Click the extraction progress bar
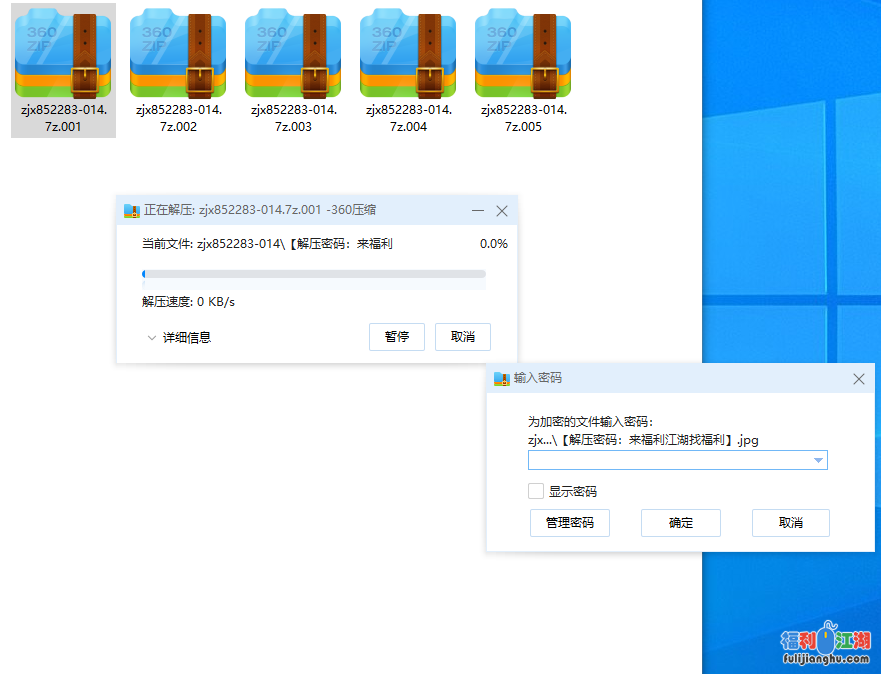Image resolution: width=881 pixels, height=674 pixels. (x=314, y=274)
